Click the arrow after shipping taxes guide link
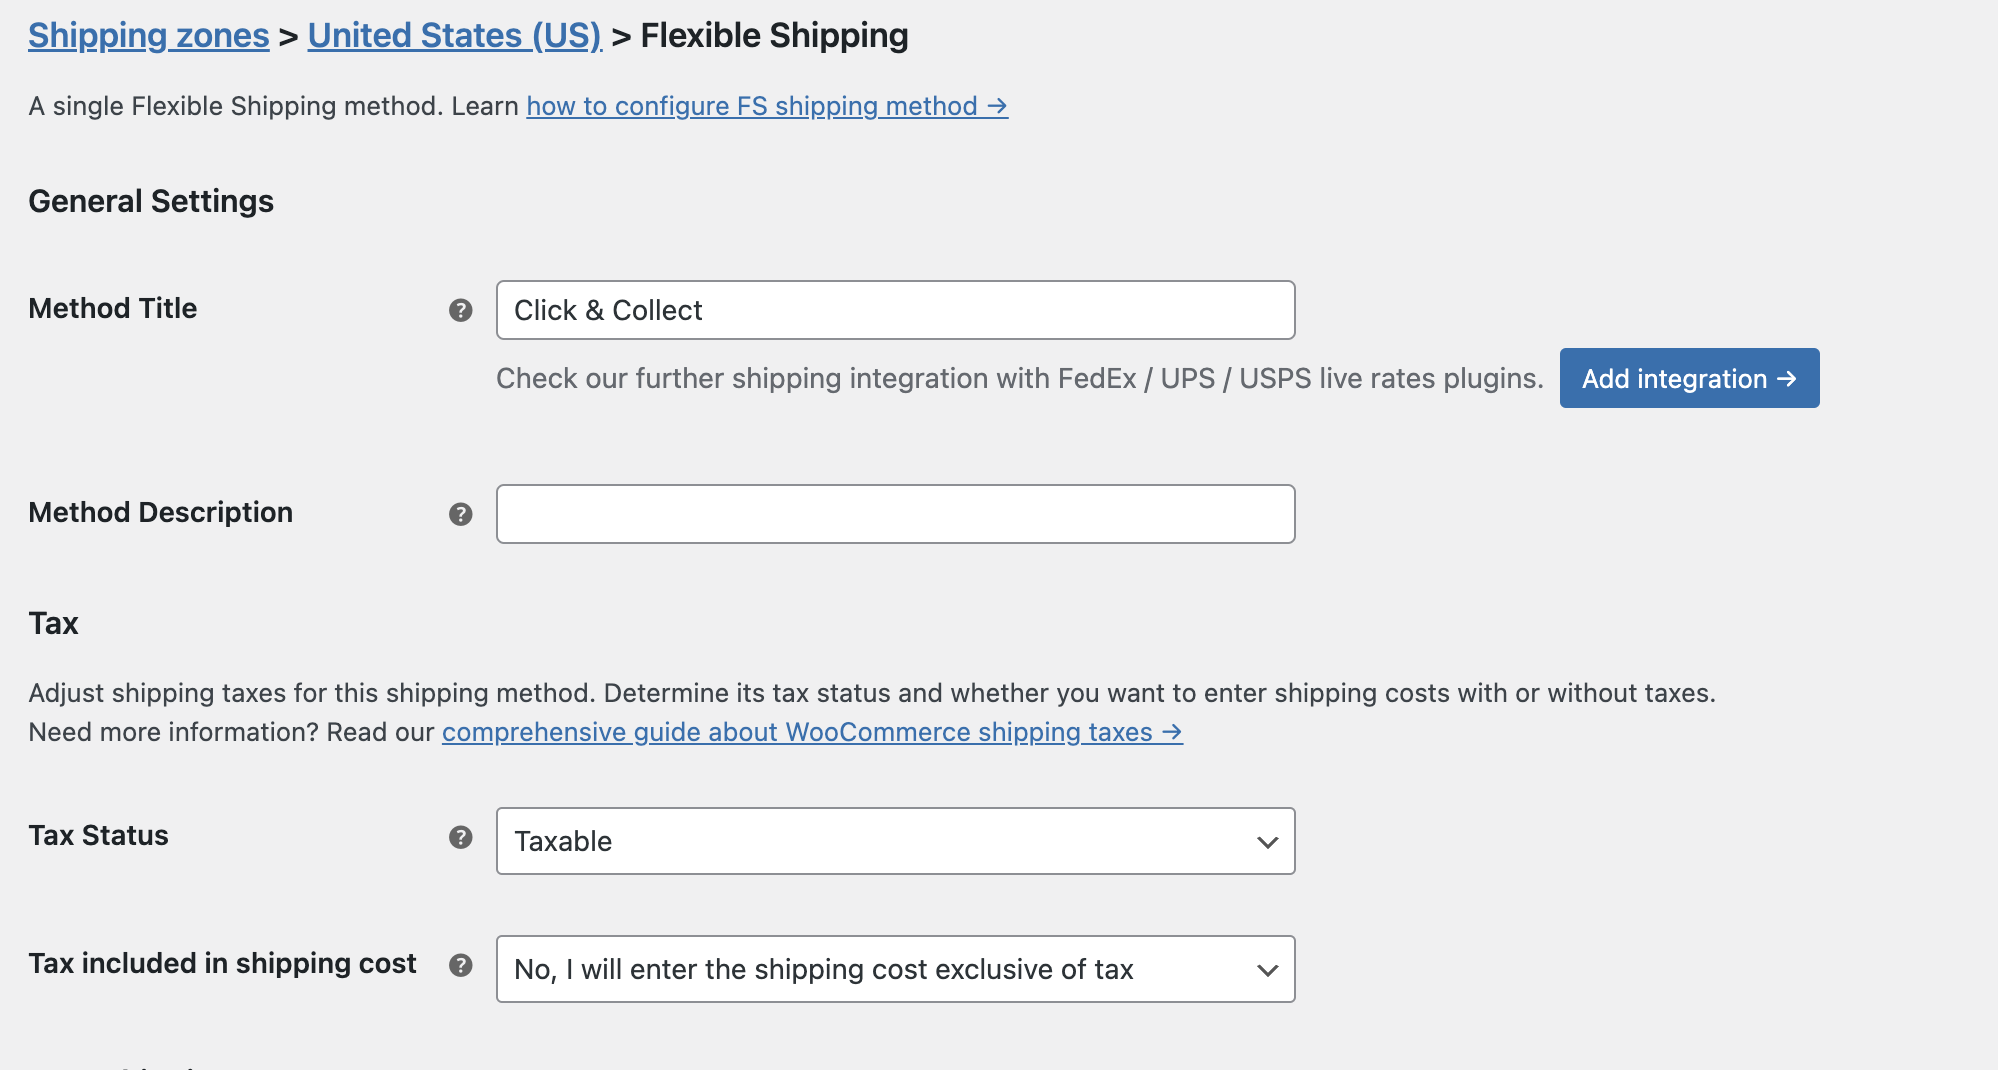 [x=1170, y=733]
